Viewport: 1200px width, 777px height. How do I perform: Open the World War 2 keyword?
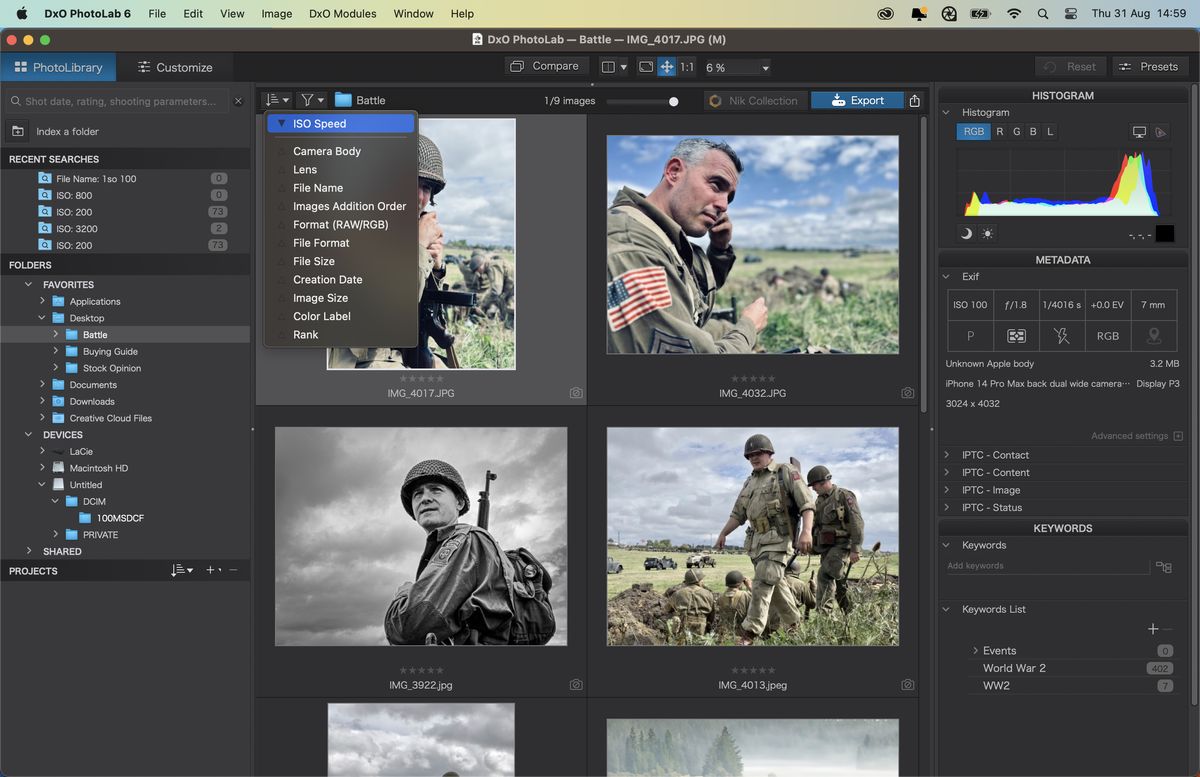(x=1014, y=668)
